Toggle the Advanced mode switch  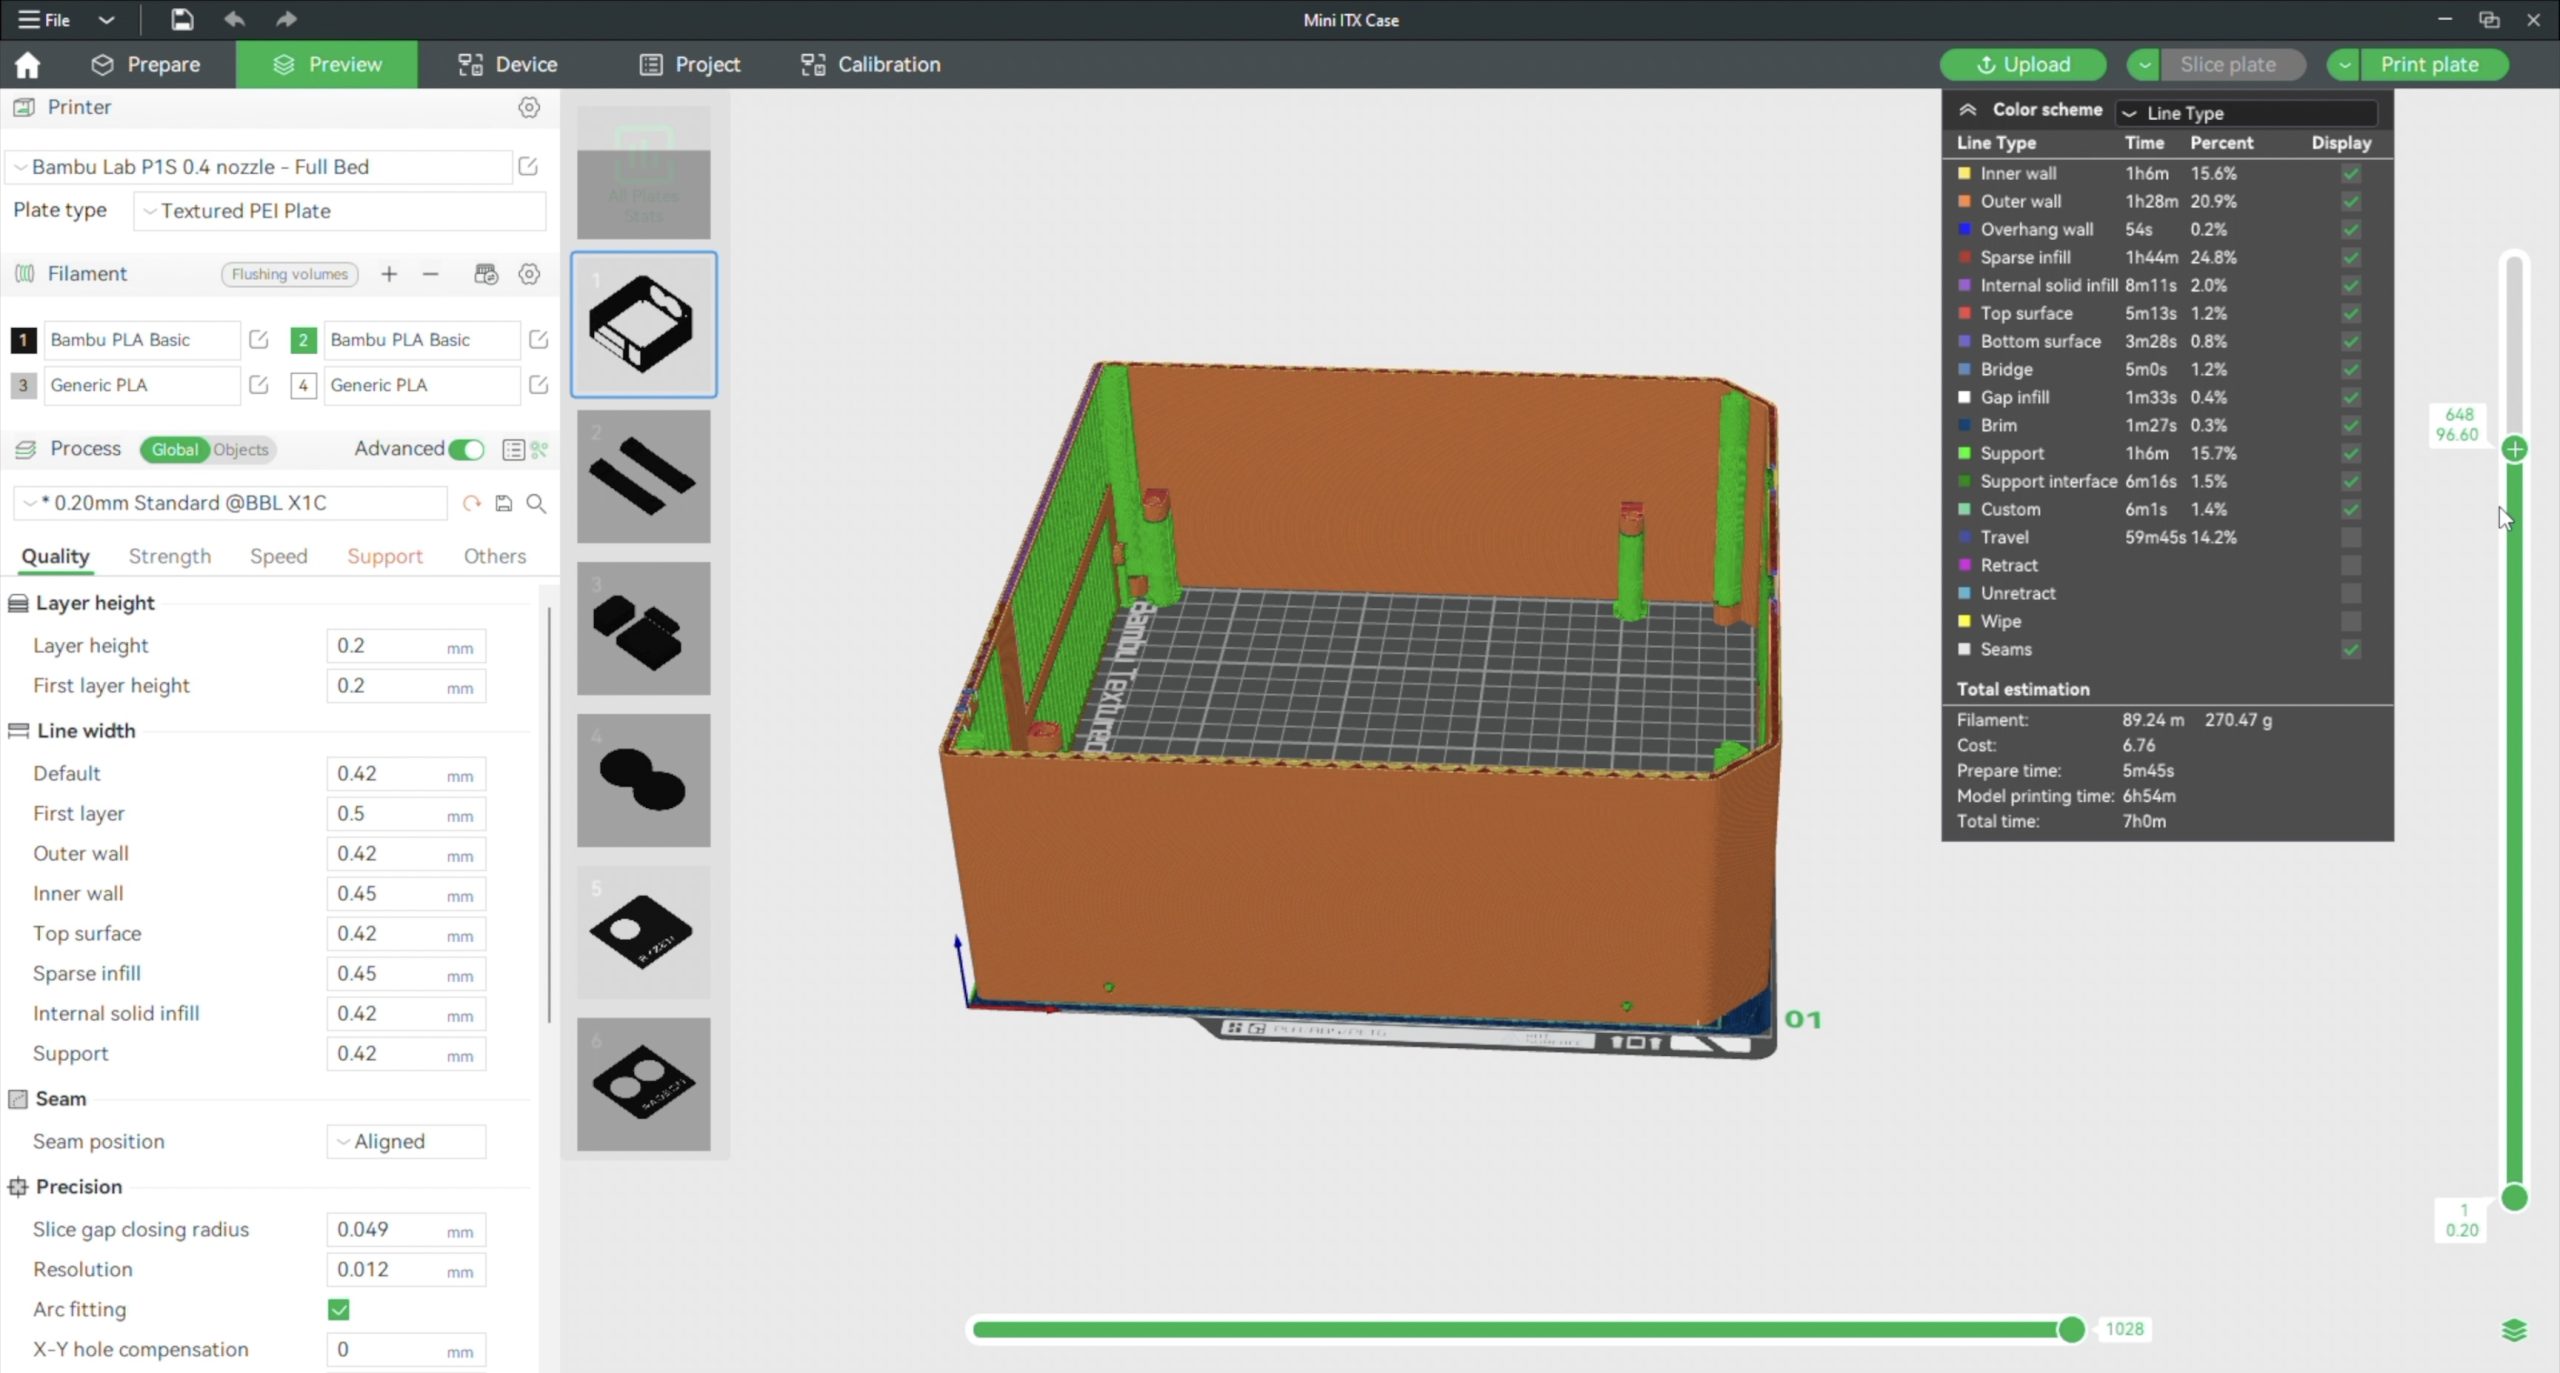click(466, 450)
